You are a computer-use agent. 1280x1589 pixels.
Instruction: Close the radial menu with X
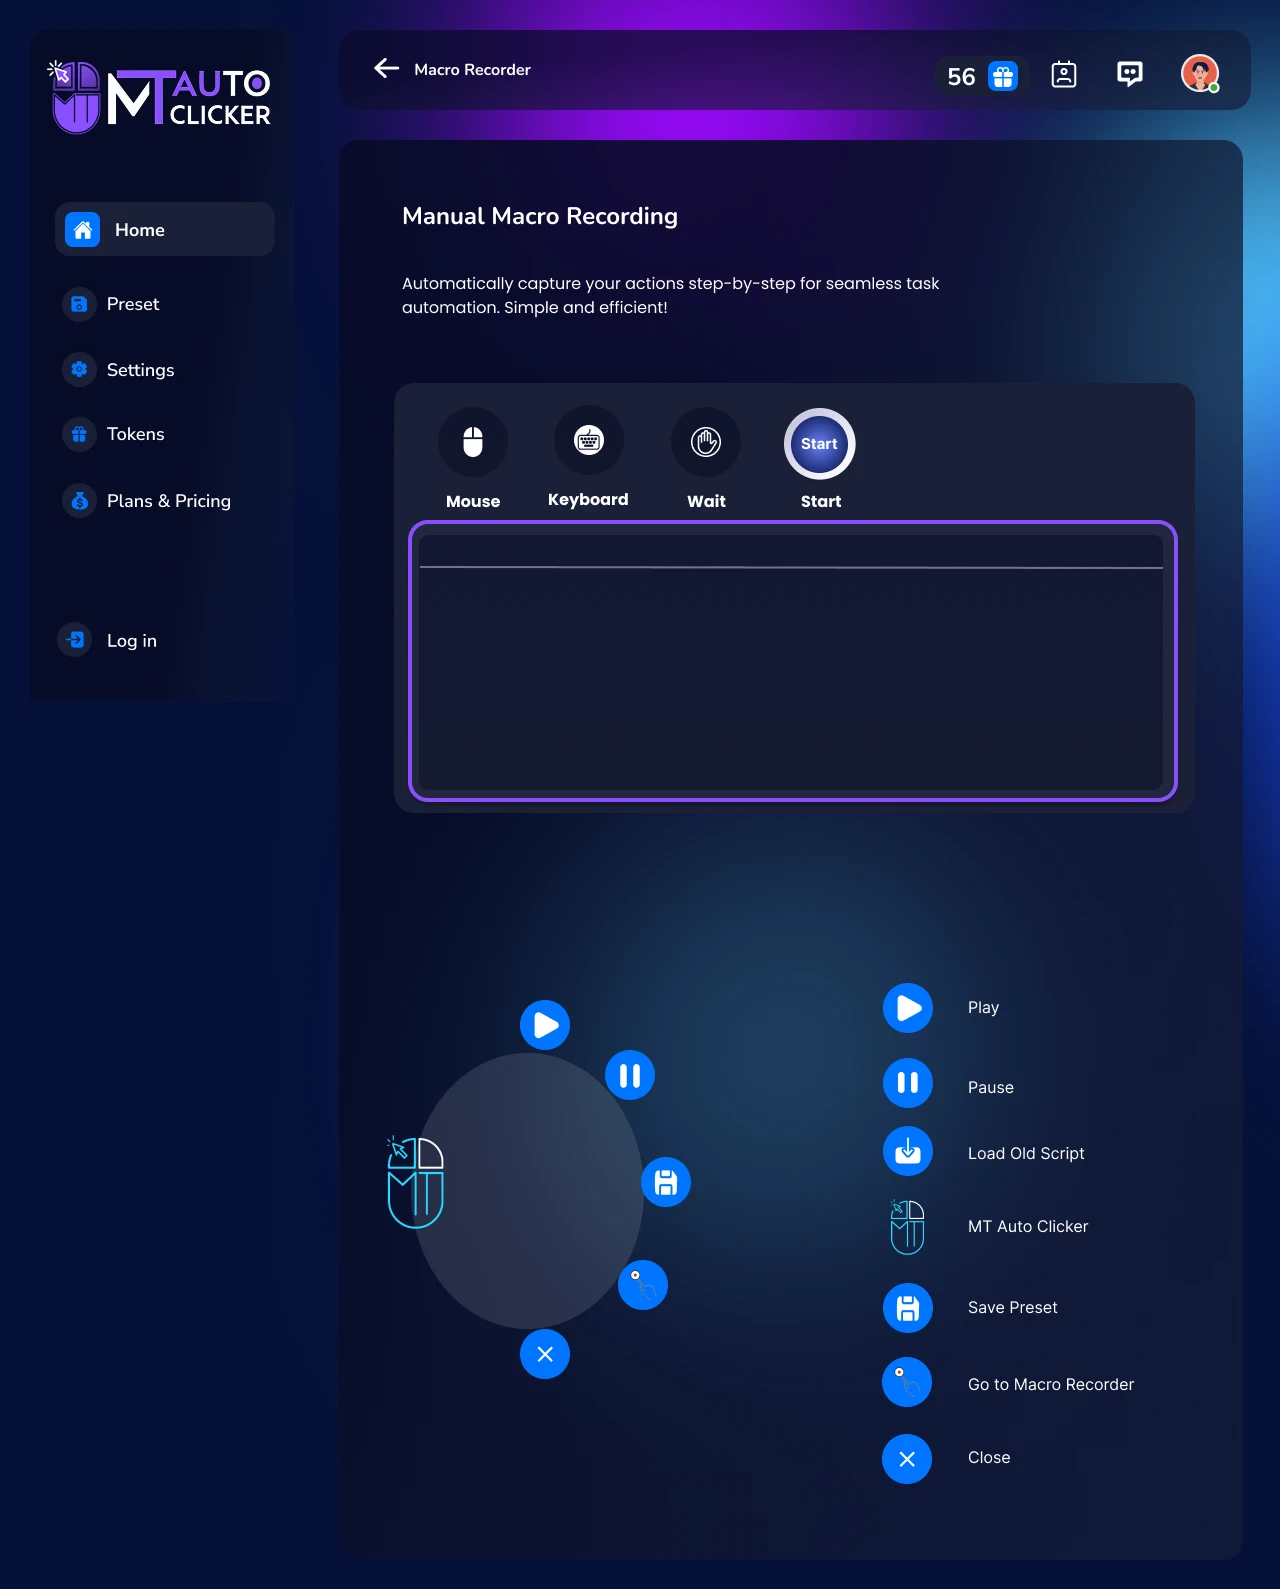point(545,1354)
